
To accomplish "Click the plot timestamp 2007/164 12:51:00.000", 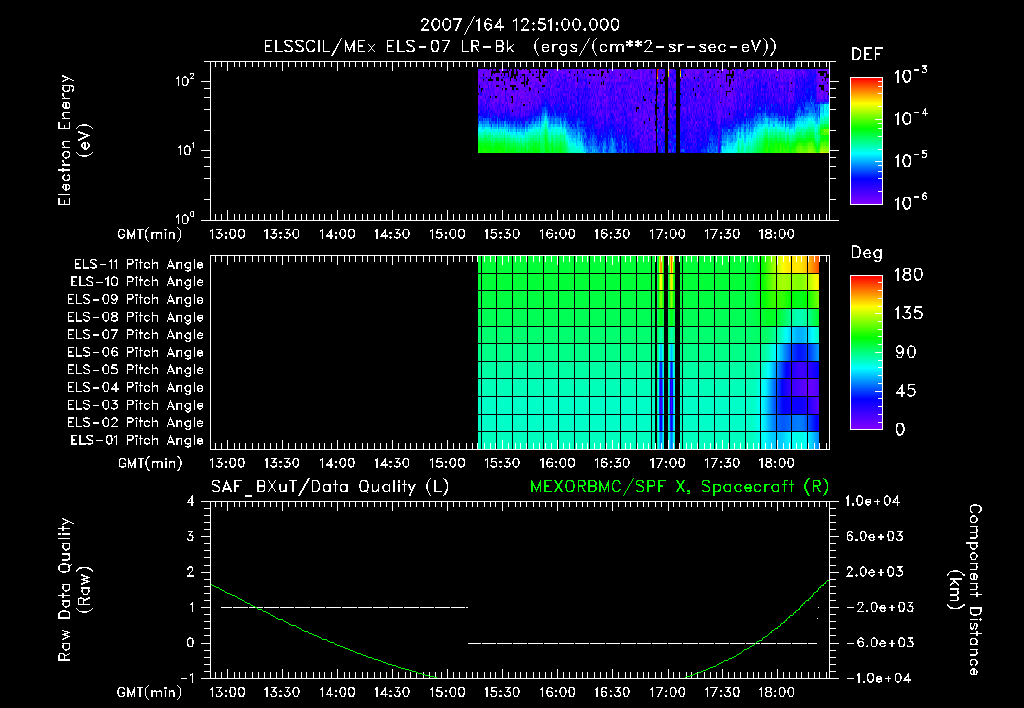I will pos(519,25).
